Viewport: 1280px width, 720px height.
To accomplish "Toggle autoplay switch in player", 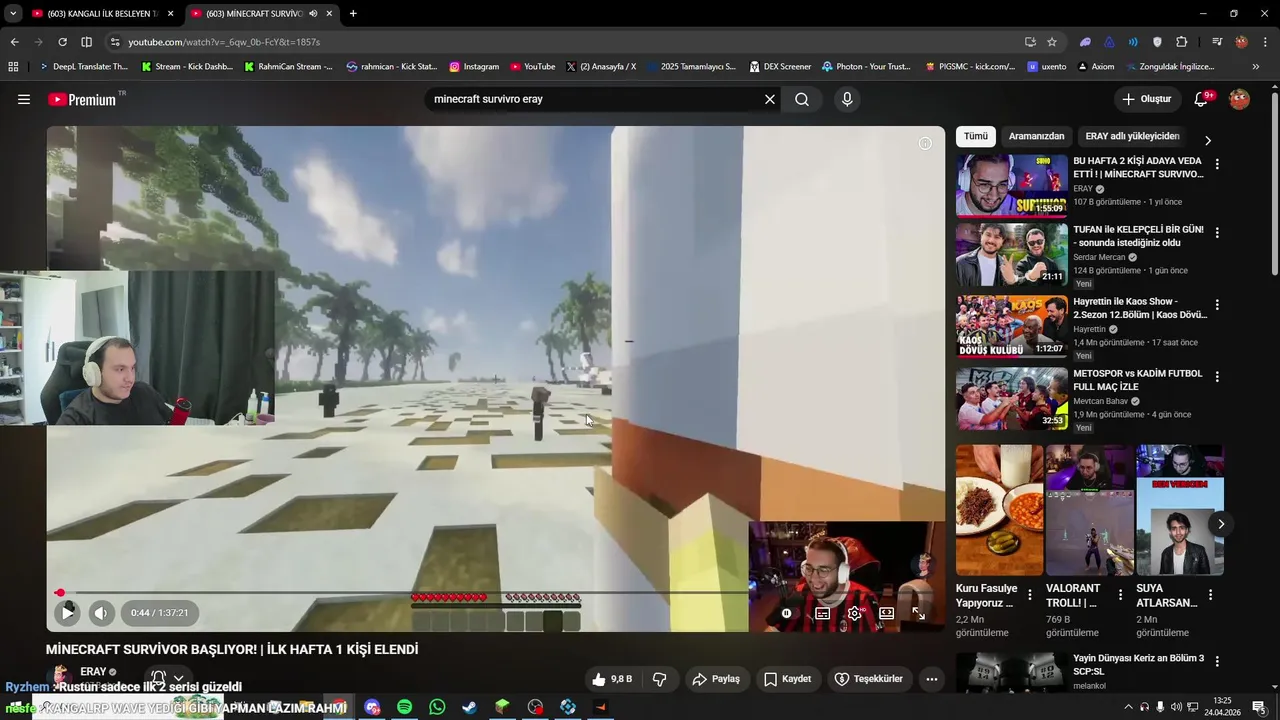I will 787,613.
